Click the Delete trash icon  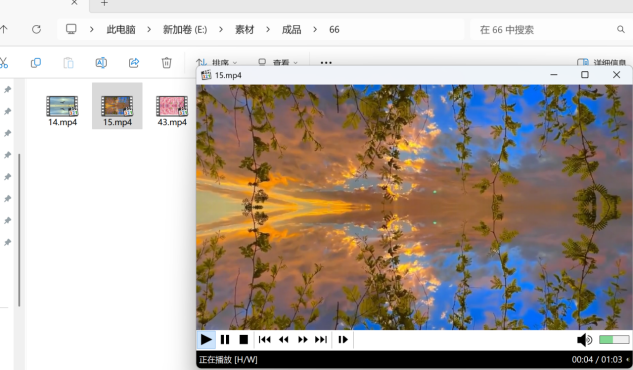click(x=166, y=63)
